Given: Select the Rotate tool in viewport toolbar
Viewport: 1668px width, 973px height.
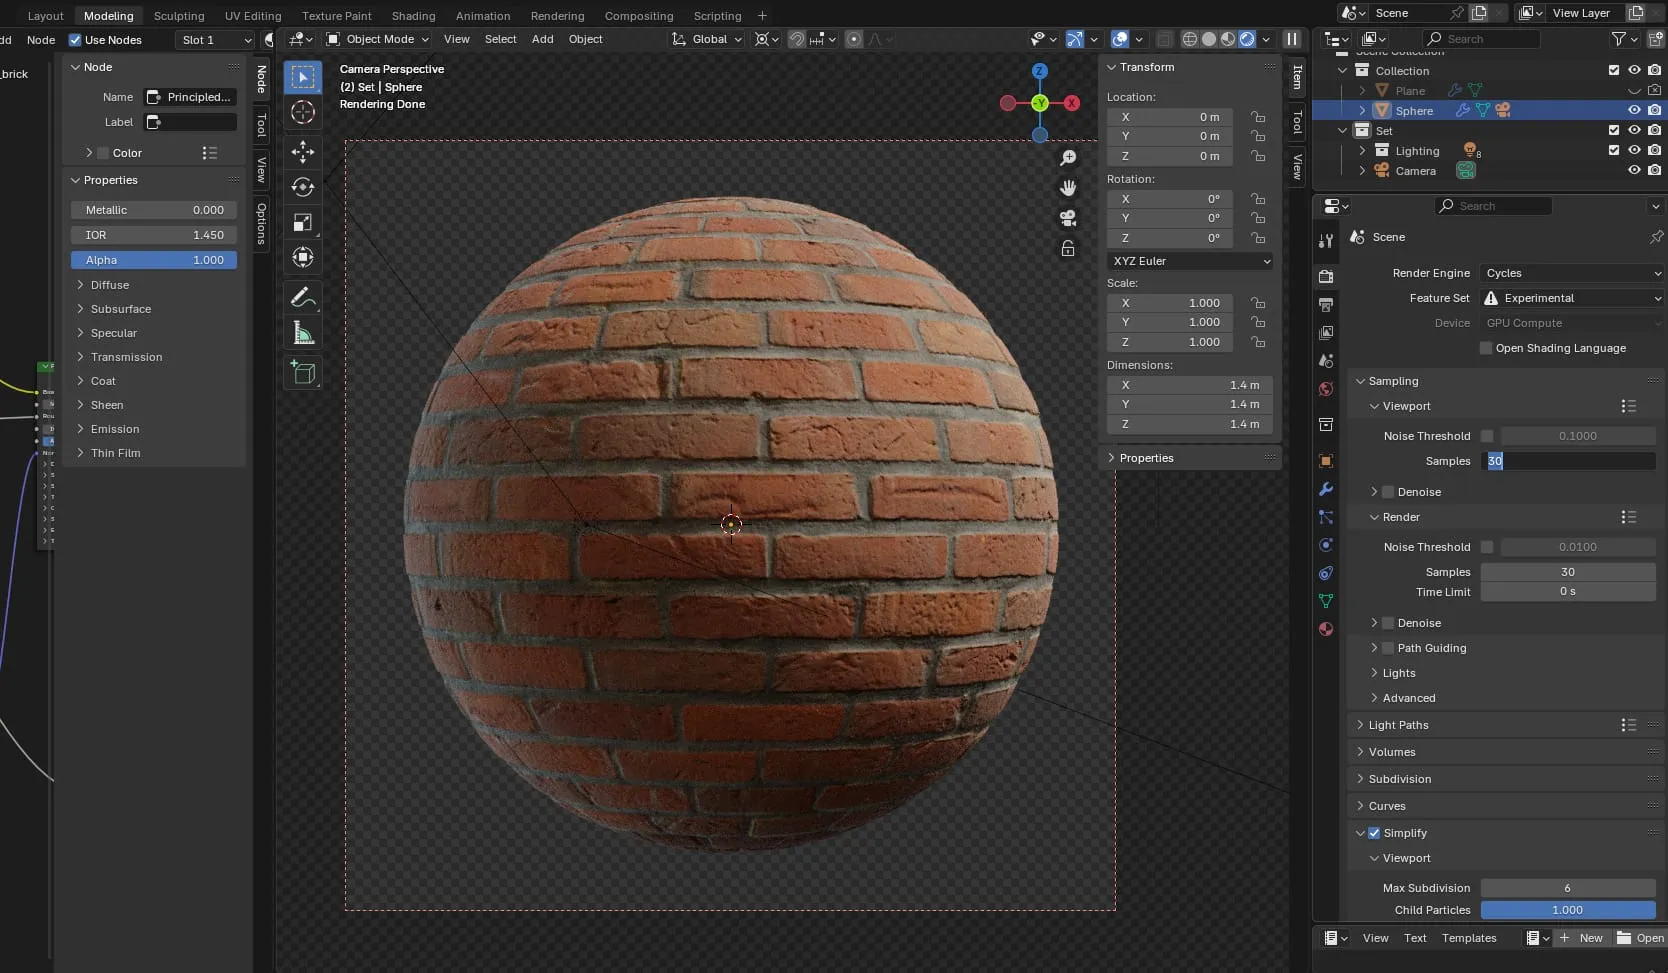Looking at the screenshot, I should coord(303,187).
